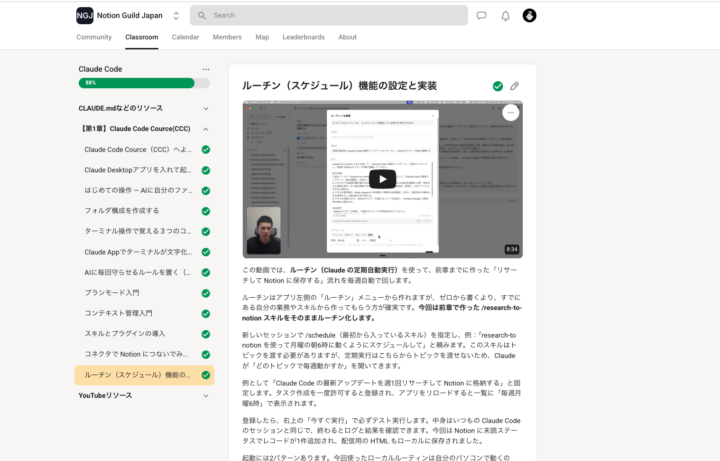Viewport: 720px width, 461px height.
Task: Open the video options three-dot button
Action: (x=511, y=112)
